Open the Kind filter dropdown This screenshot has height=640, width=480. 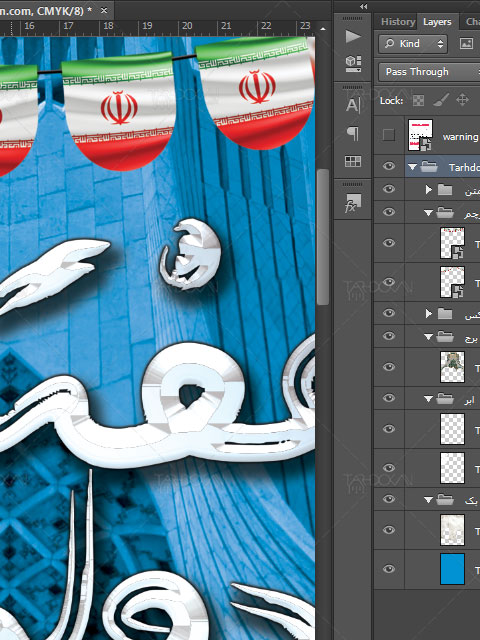pyautogui.click(x=413, y=44)
